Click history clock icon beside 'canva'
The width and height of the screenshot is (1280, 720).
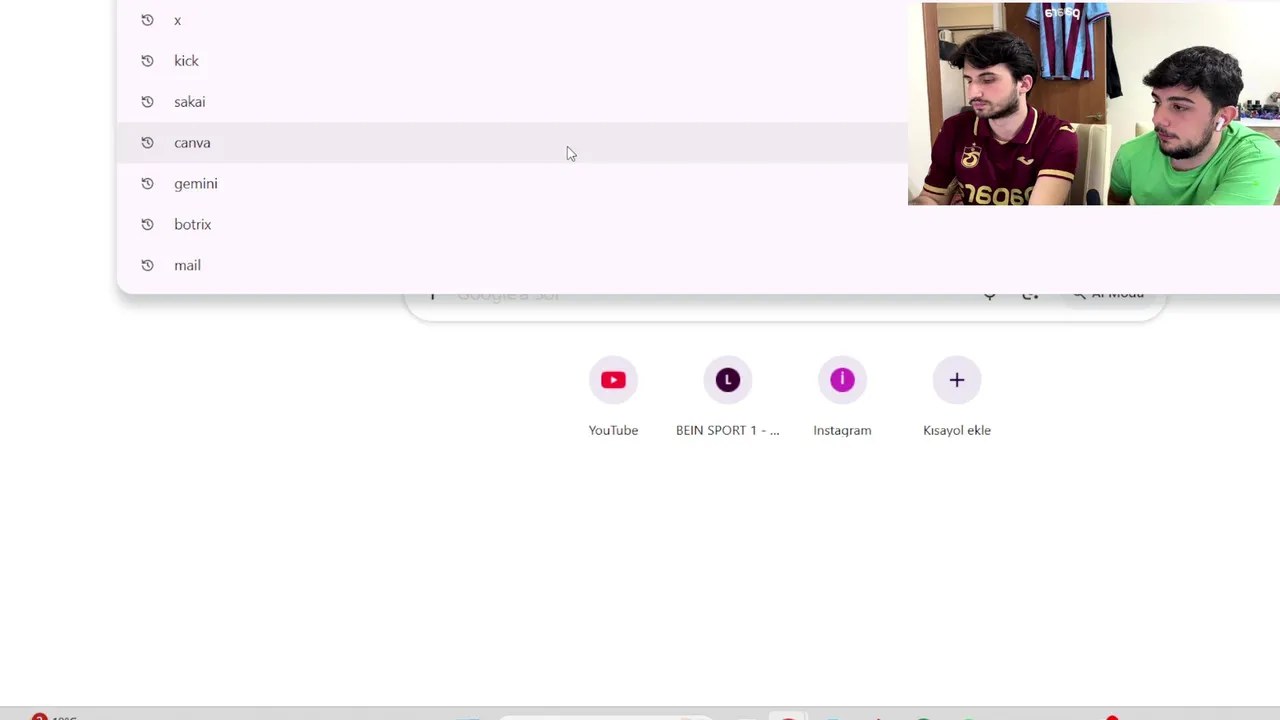pyautogui.click(x=147, y=143)
